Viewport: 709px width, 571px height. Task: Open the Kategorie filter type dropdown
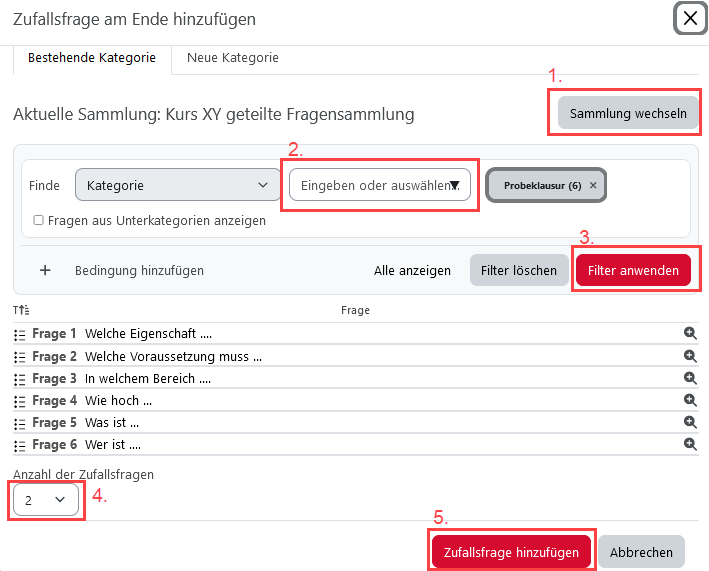(177, 185)
